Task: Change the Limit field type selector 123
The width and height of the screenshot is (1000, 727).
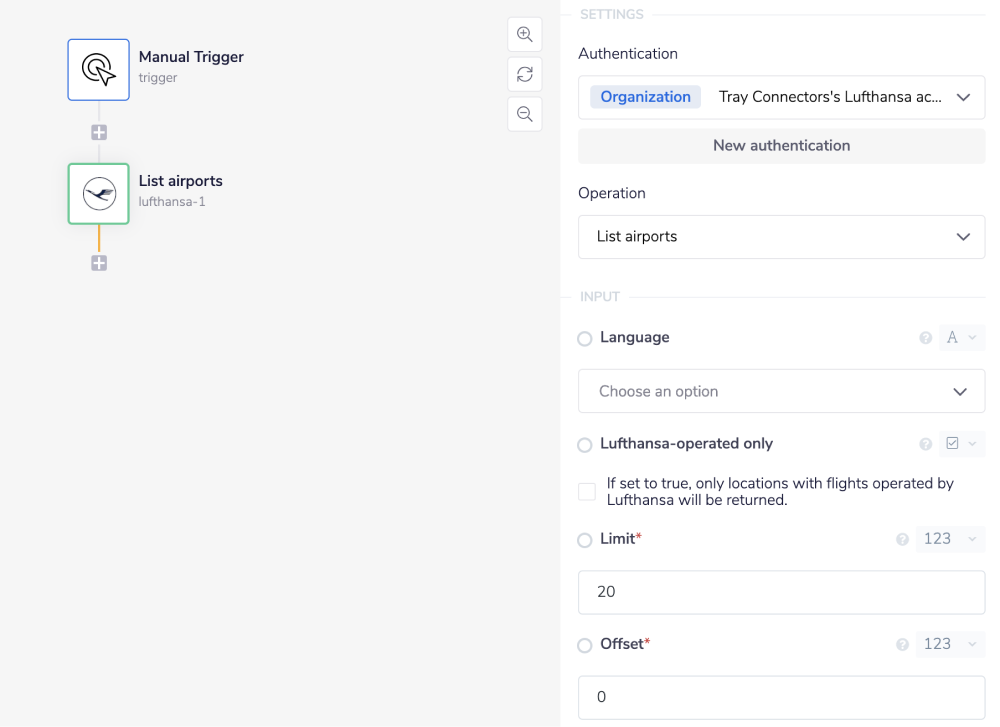Action: pos(950,539)
